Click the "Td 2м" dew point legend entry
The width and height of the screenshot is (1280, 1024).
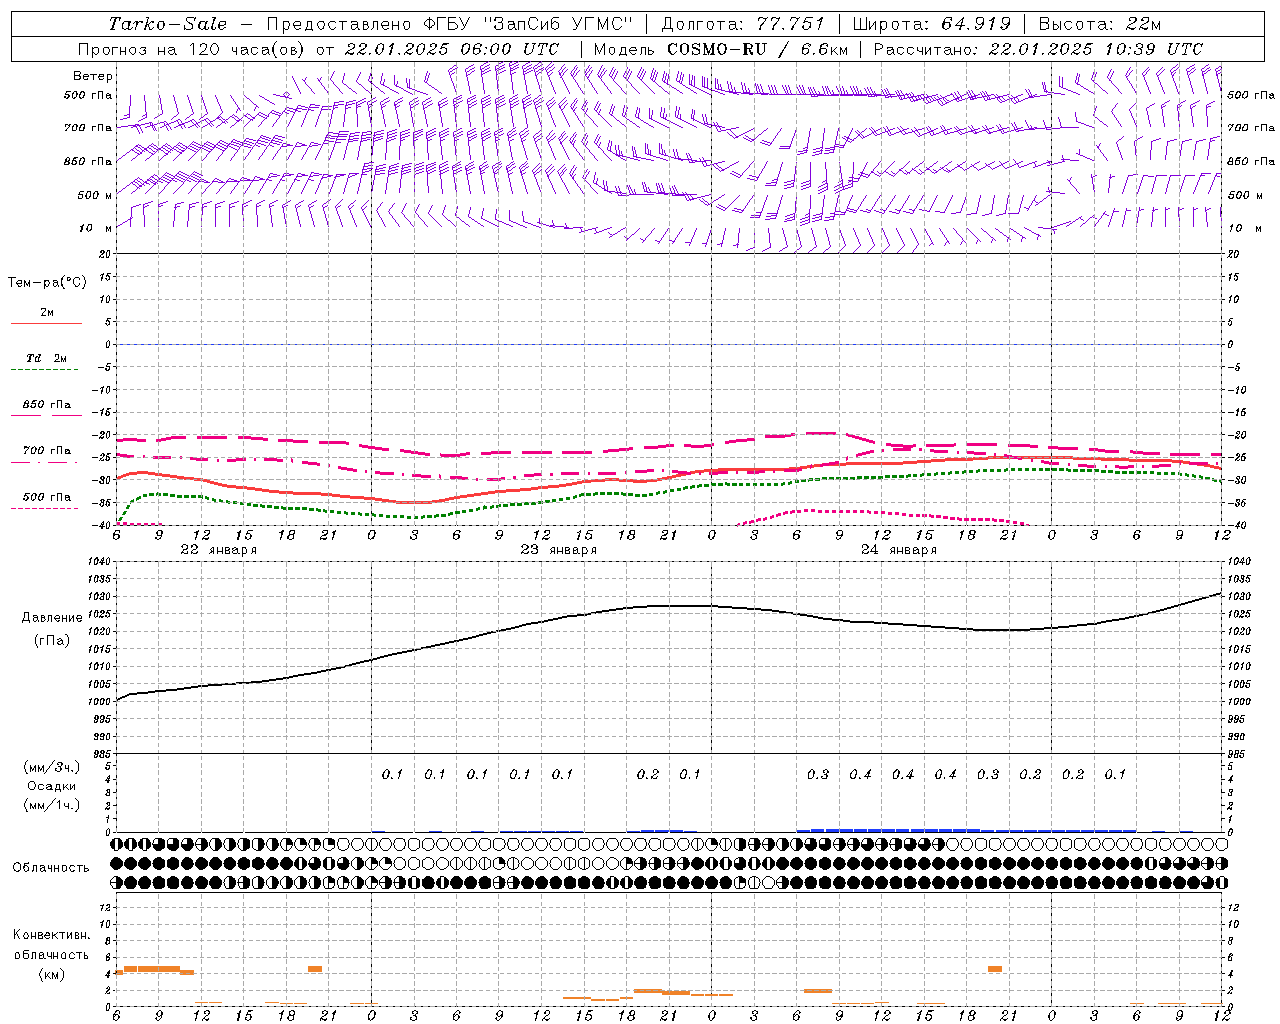(x=47, y=358)
